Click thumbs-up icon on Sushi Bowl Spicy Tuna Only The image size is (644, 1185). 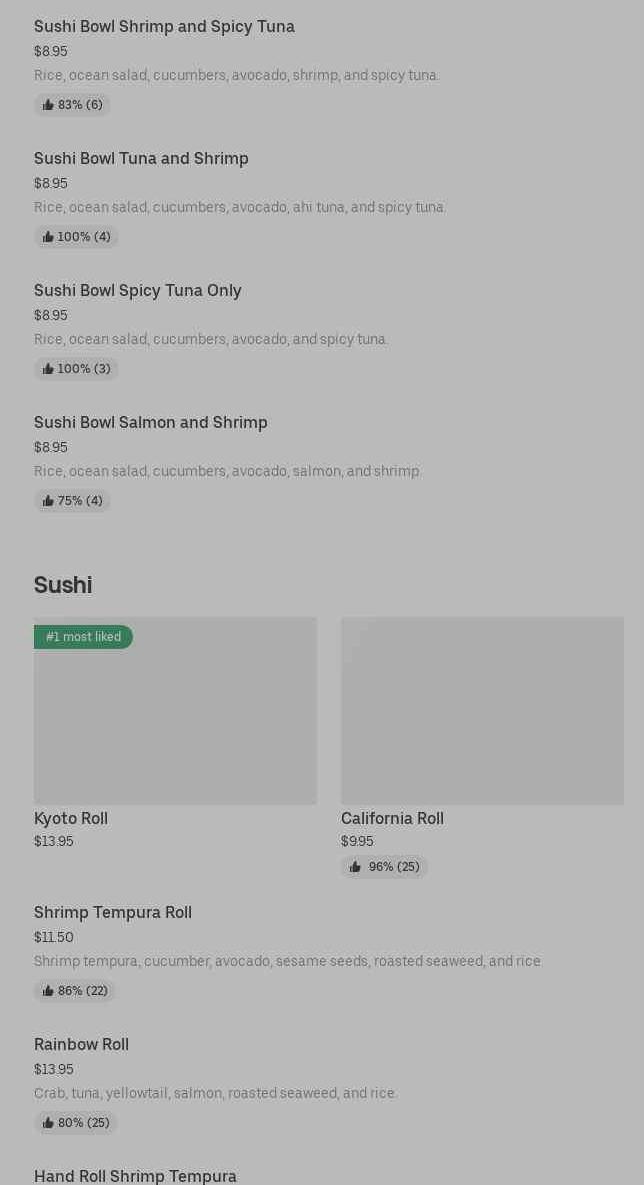click(x=48, y=369)
